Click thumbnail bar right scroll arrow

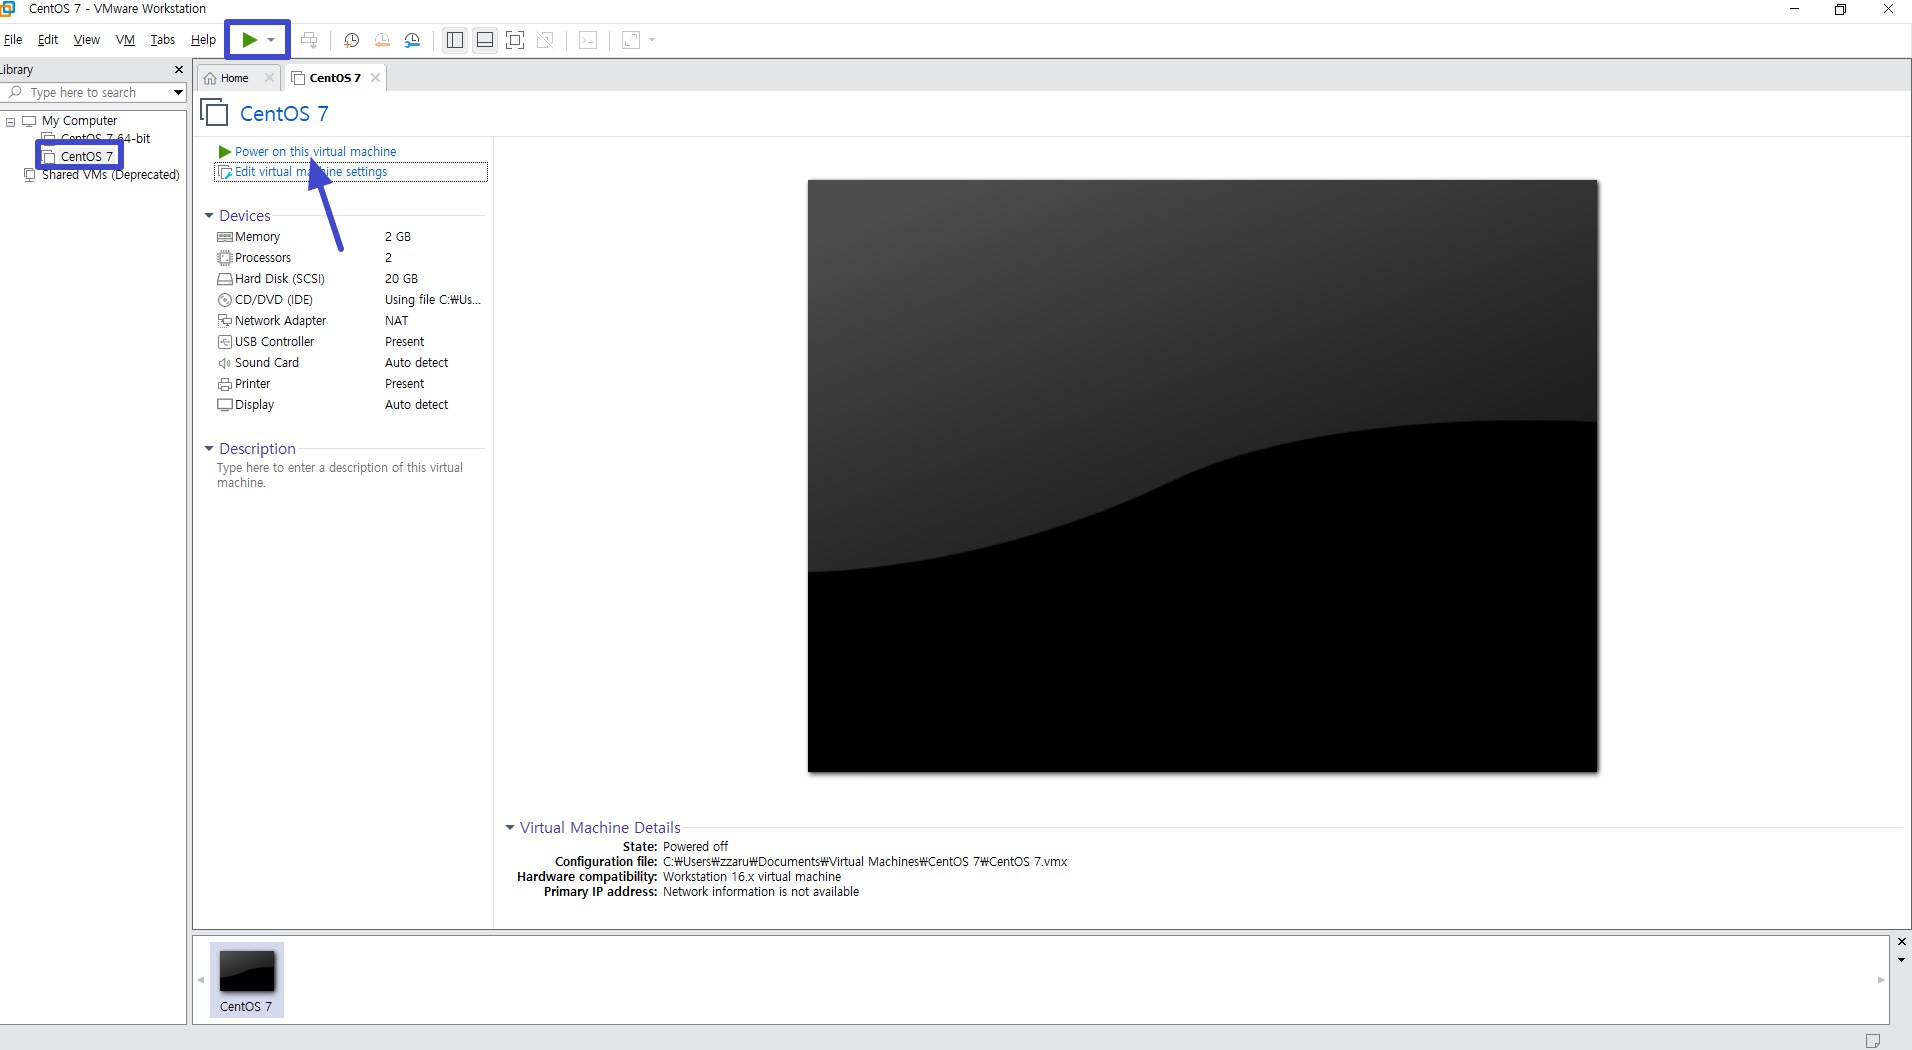1881,980
